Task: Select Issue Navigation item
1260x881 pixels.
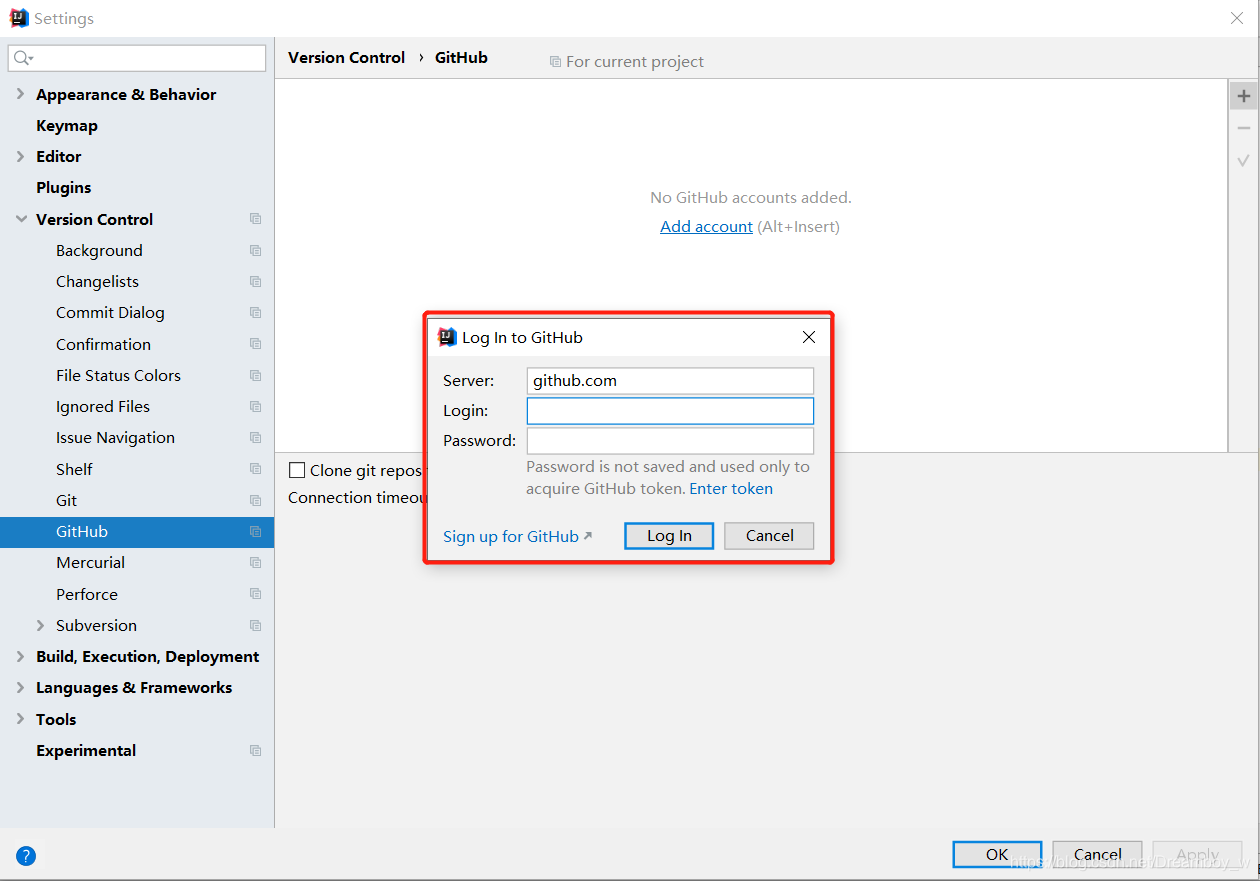Action: click(x=115, y=438)
